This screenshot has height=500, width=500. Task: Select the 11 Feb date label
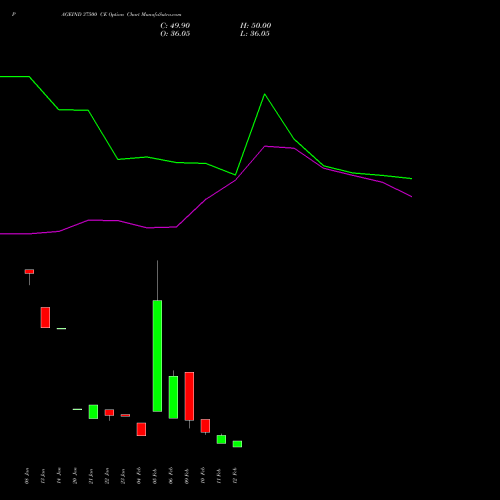coord(219,476)
